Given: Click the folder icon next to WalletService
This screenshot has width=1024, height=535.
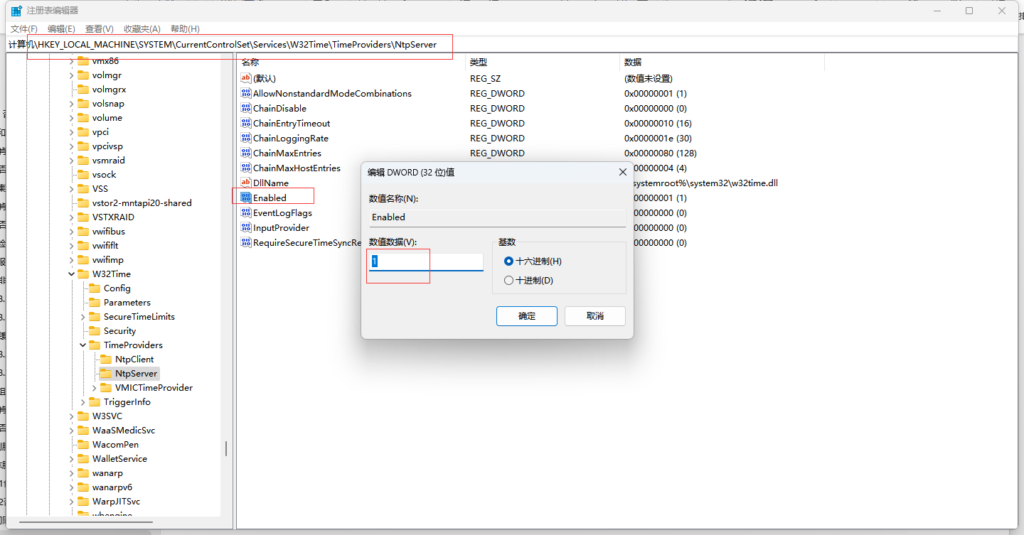Looking at the screenshot, I should point(83,459).
